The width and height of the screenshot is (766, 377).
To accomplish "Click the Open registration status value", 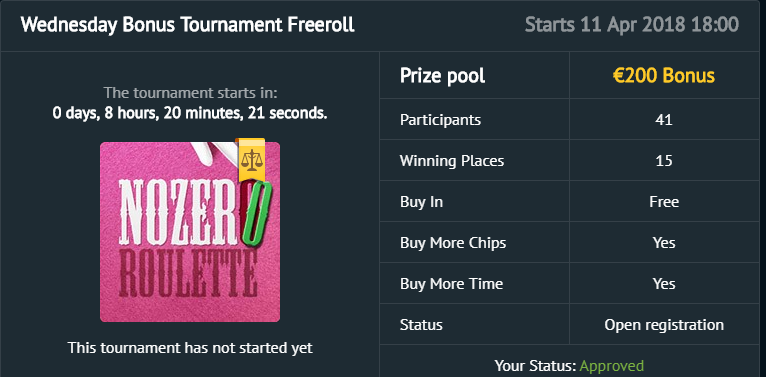I will click(x=664, y=325).
